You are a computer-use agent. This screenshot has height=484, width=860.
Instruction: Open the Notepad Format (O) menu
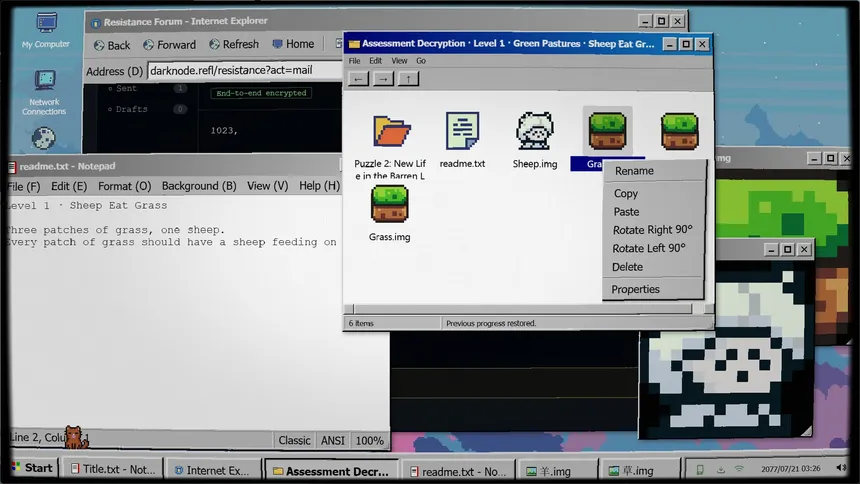pyautogui.click(x=125, y=187)
